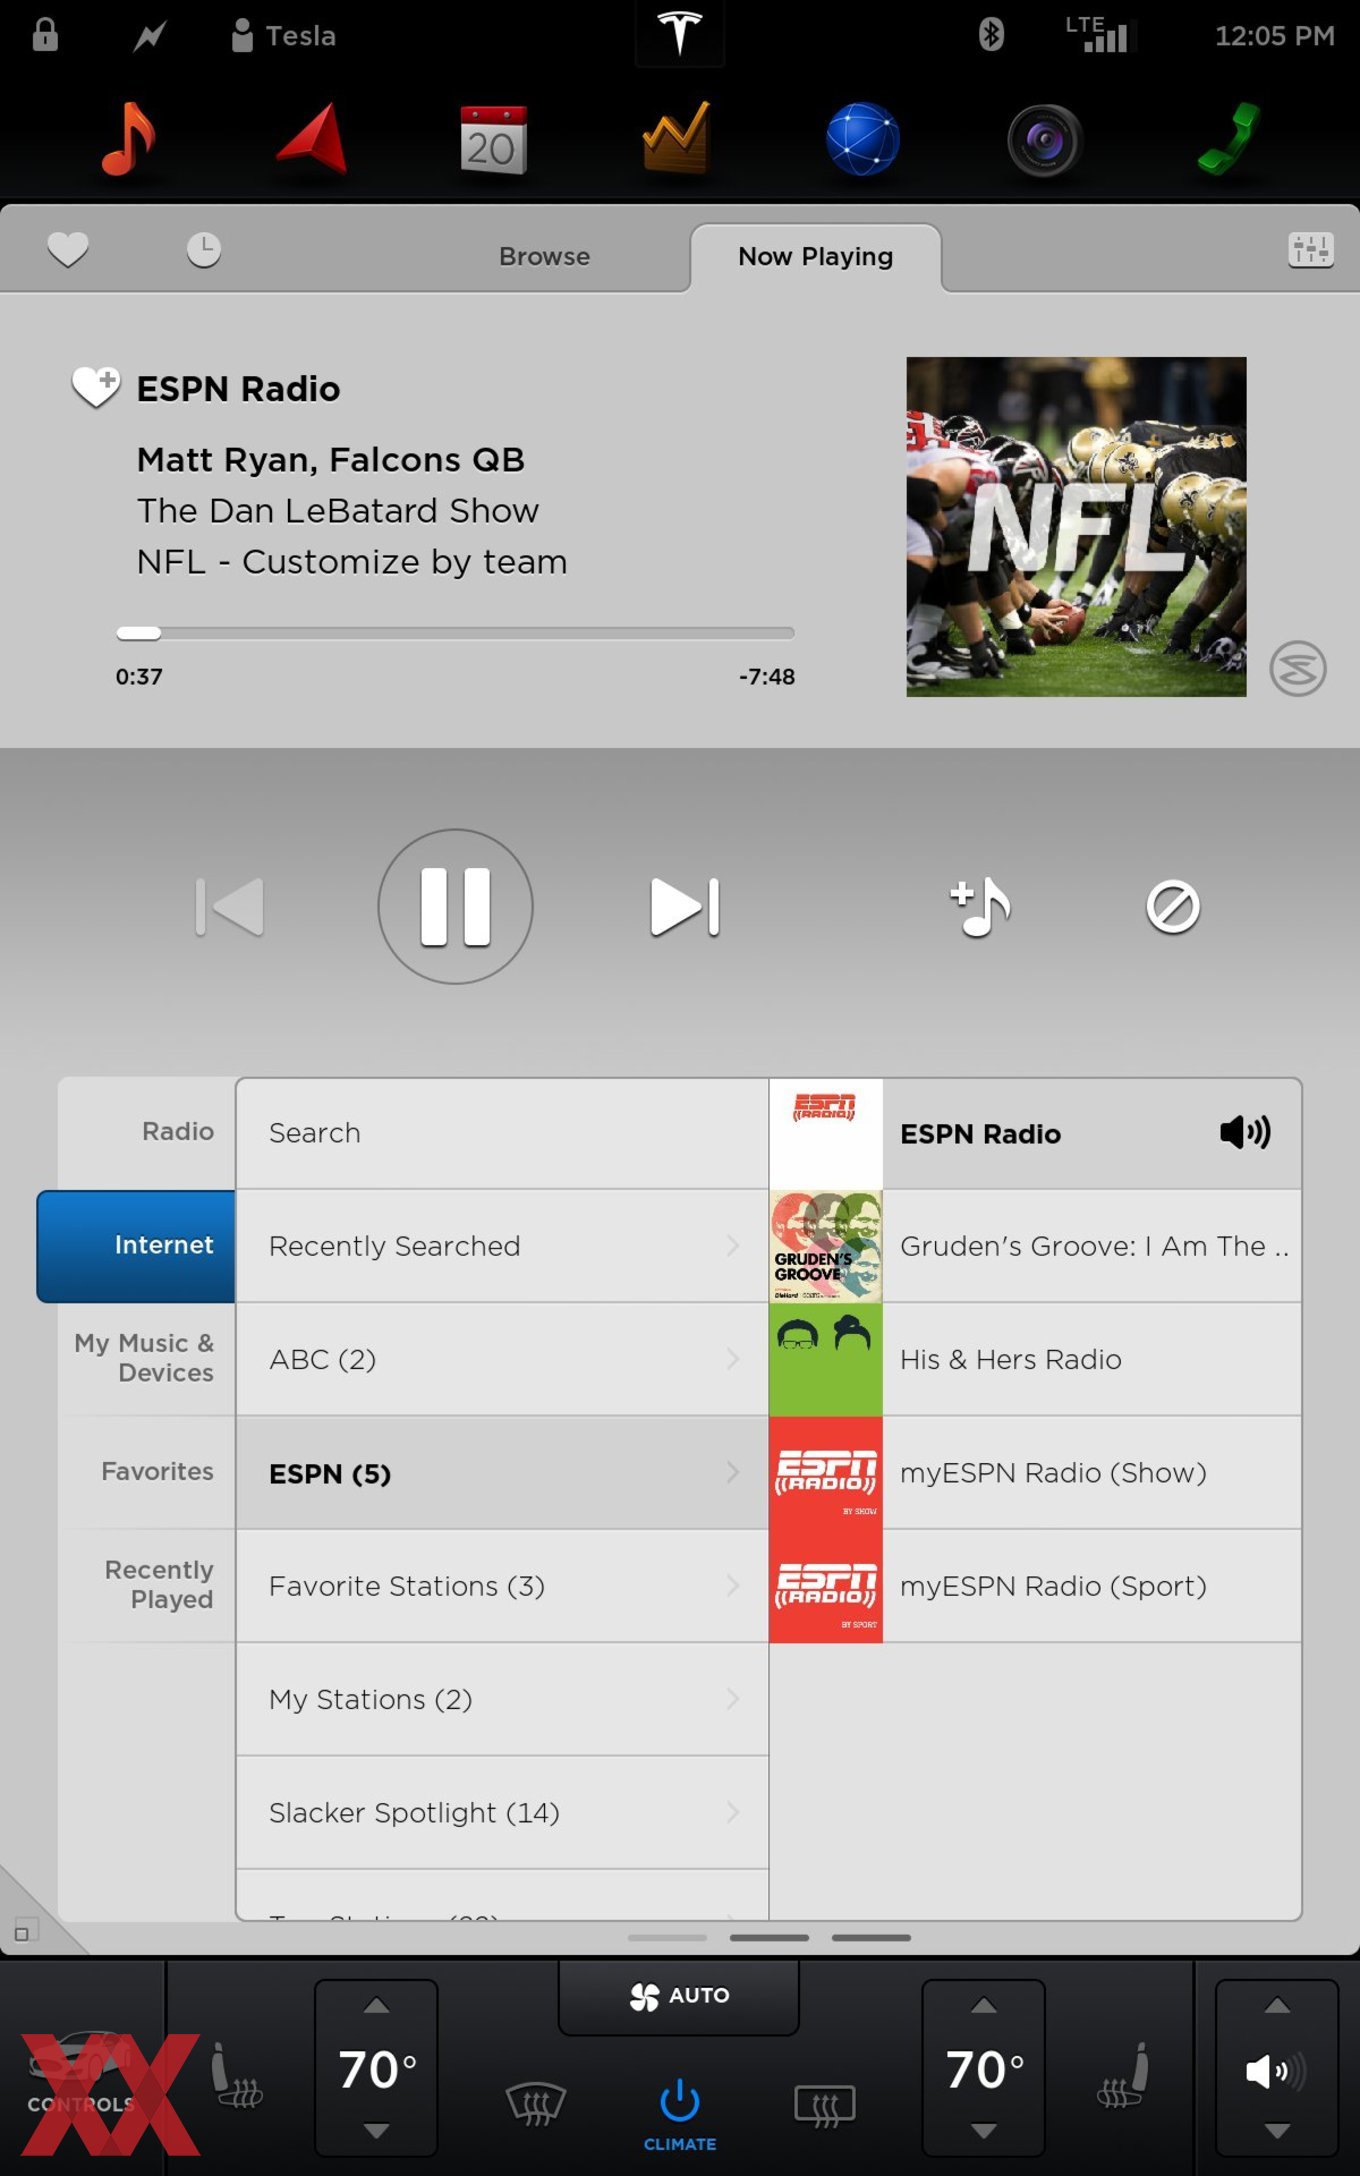Toggle driver seat heater

[x=237, y=2076]
